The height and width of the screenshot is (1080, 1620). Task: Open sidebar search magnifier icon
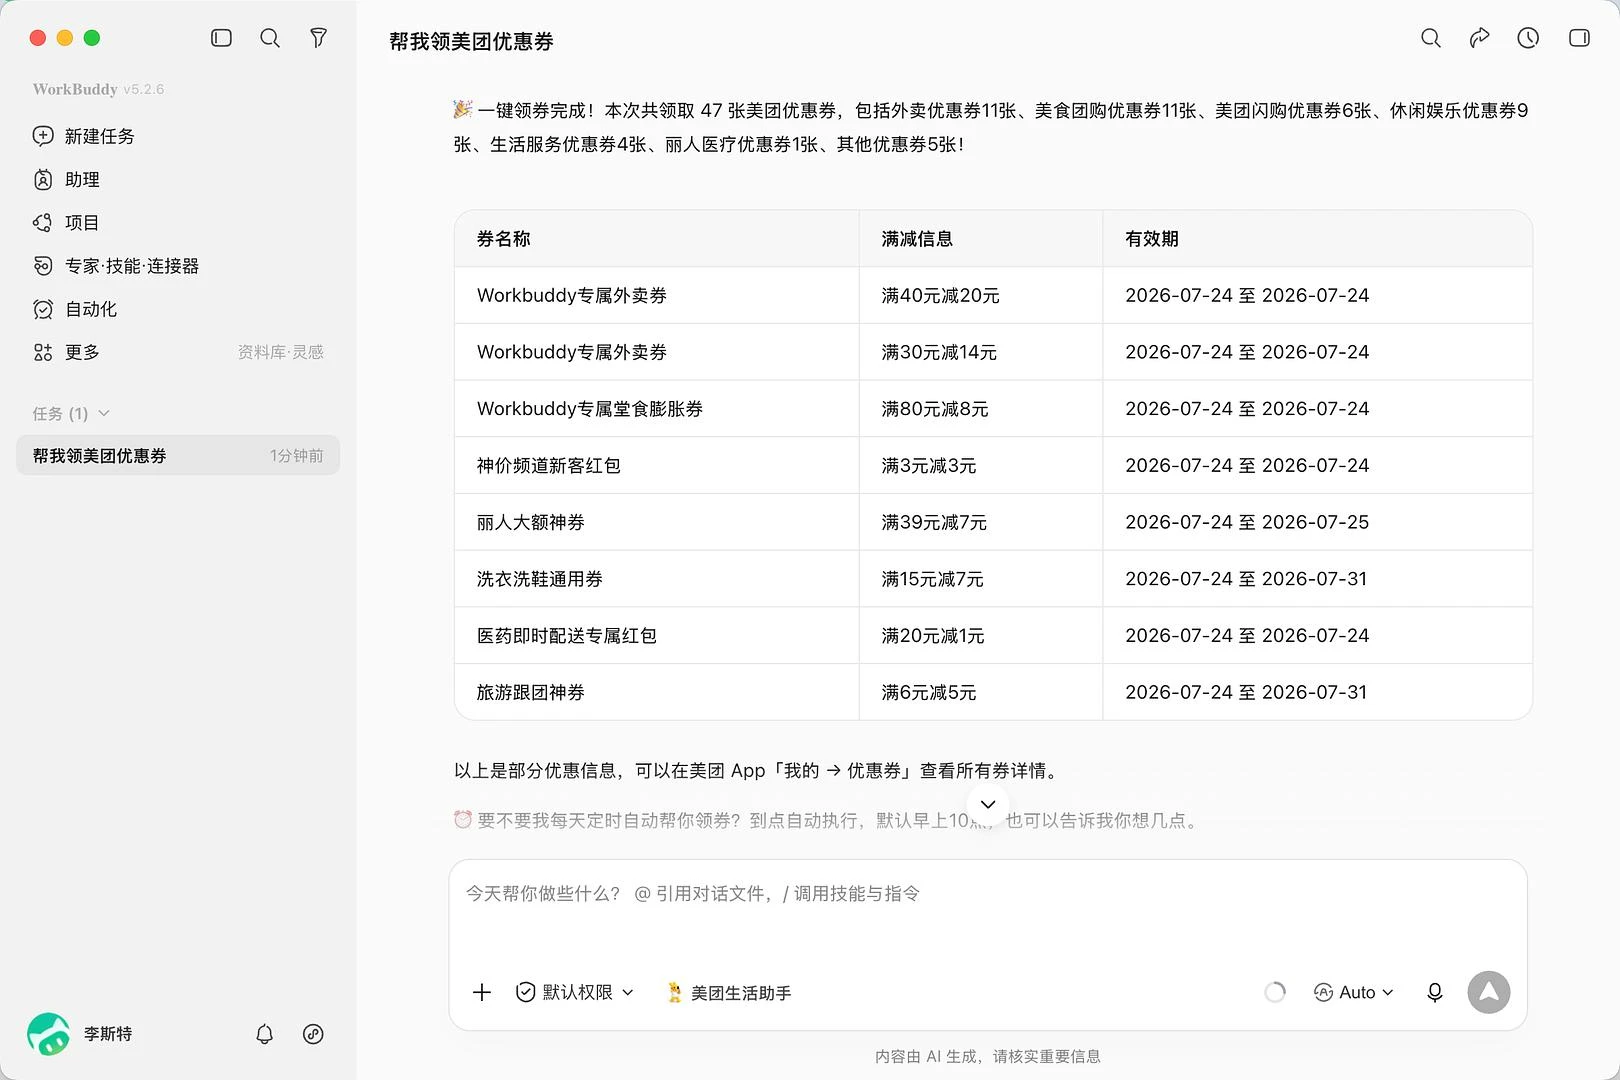[270, 38]
